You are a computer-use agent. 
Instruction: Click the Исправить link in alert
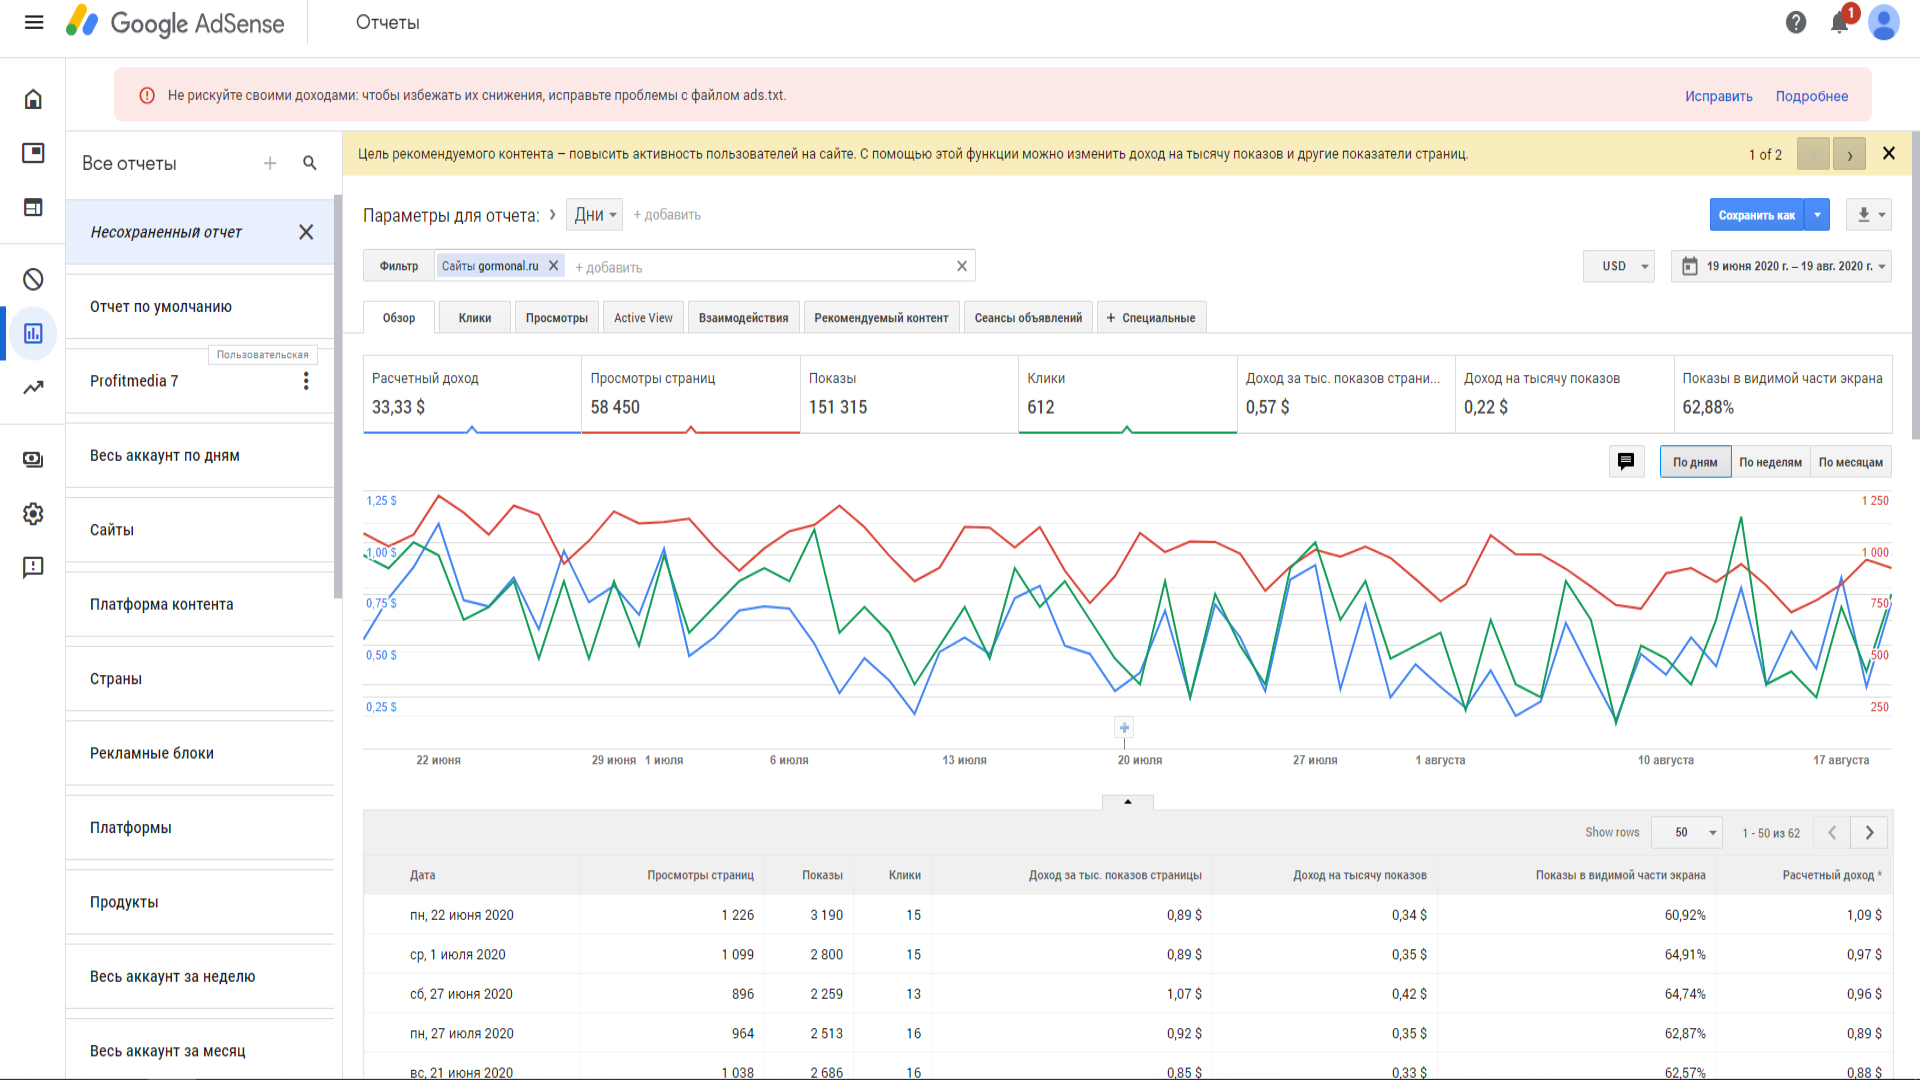[x=1718, y=96]
